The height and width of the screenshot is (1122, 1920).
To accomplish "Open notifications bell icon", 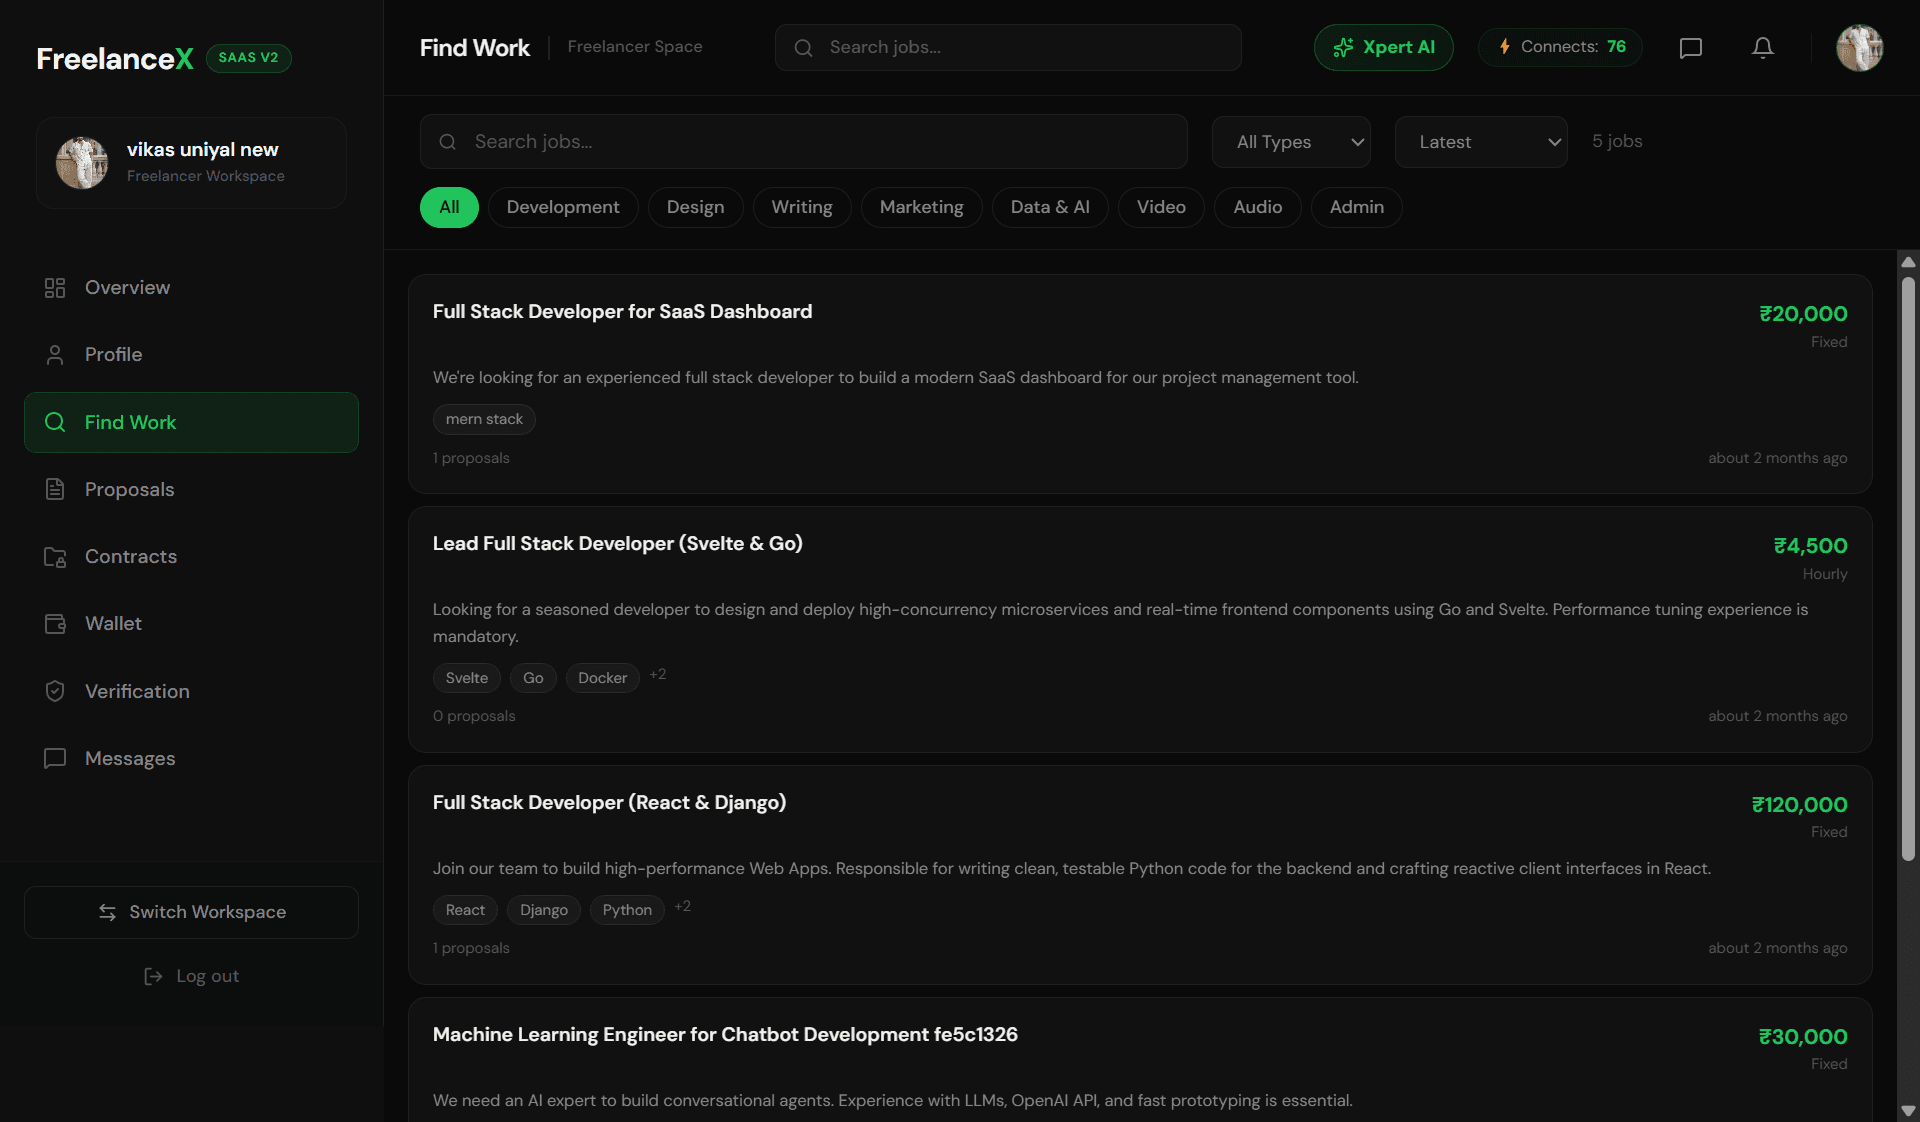I will coord(1762,48).
